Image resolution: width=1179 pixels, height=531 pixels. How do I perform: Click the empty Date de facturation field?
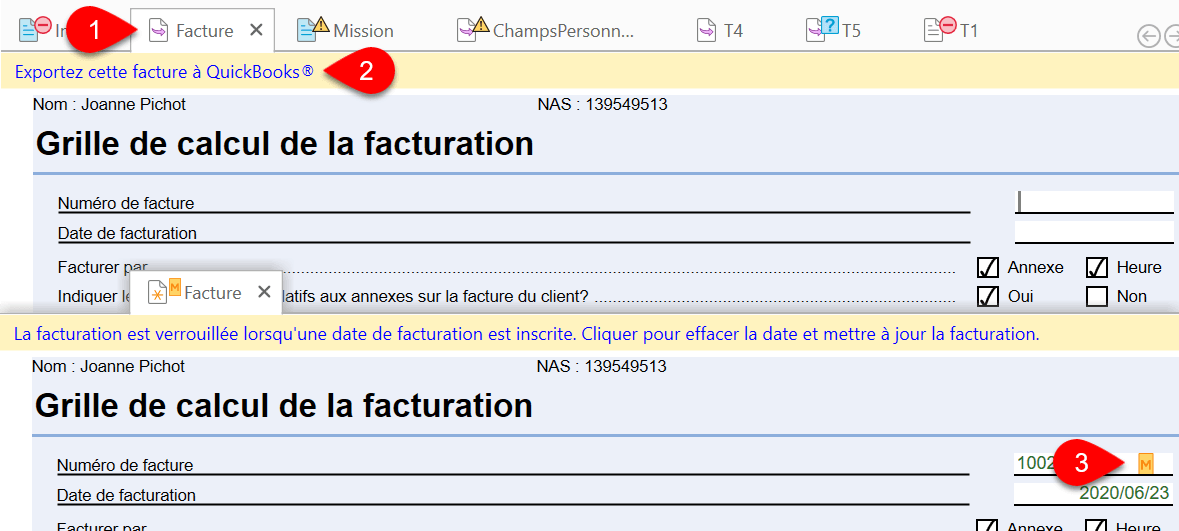click(1094, 232)
